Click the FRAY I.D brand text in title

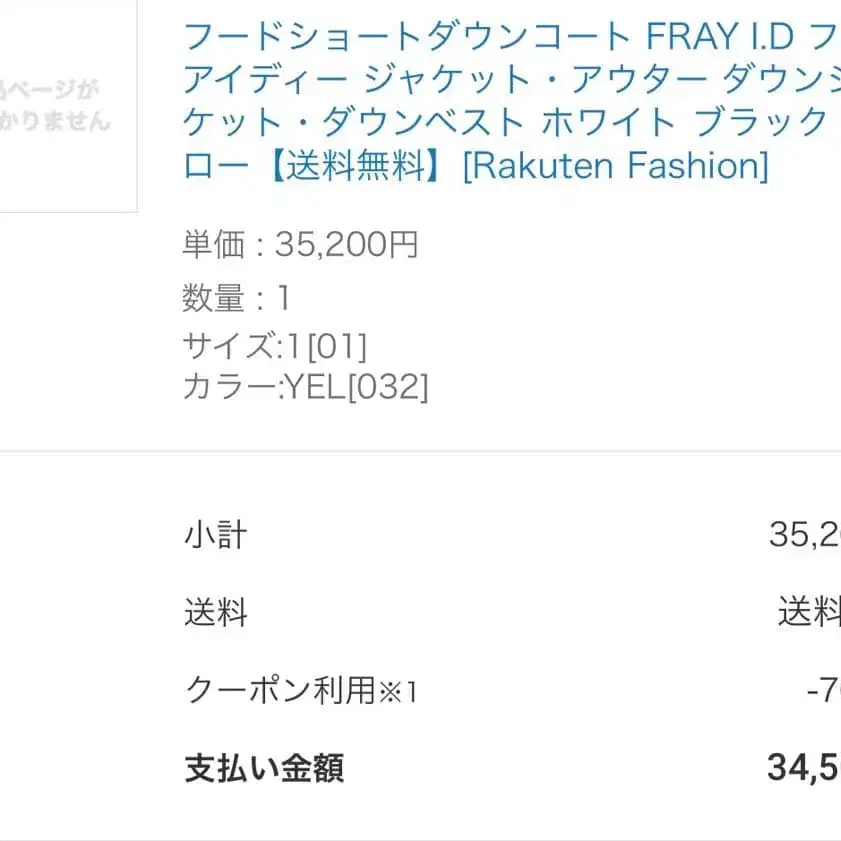(x=720, y=38)
